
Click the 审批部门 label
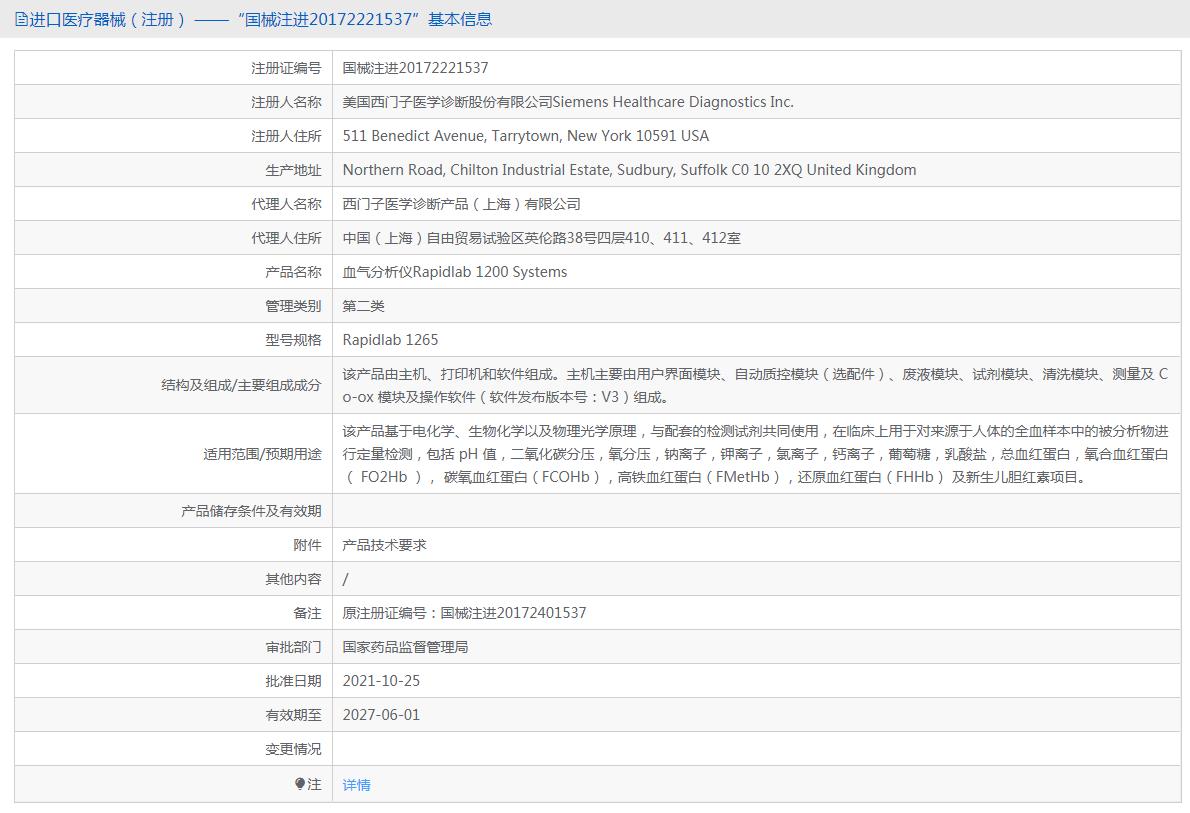click(293, 647)
